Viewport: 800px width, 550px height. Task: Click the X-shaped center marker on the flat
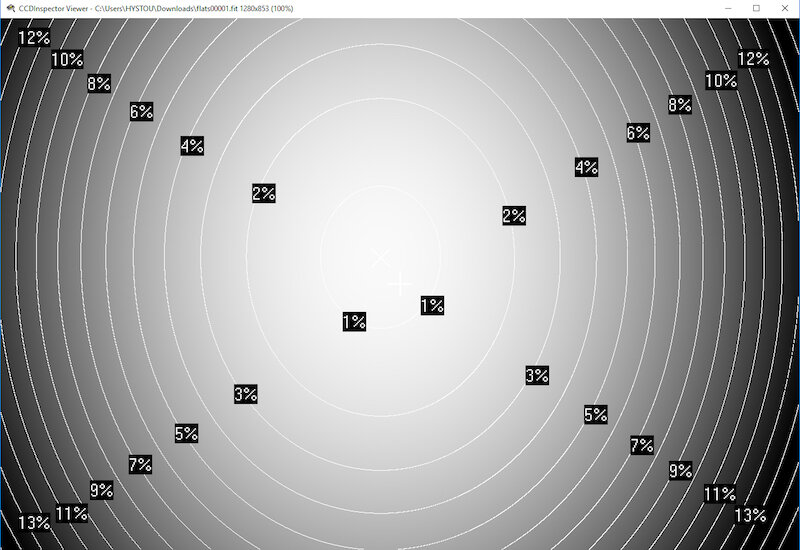(x=380, y=259)
